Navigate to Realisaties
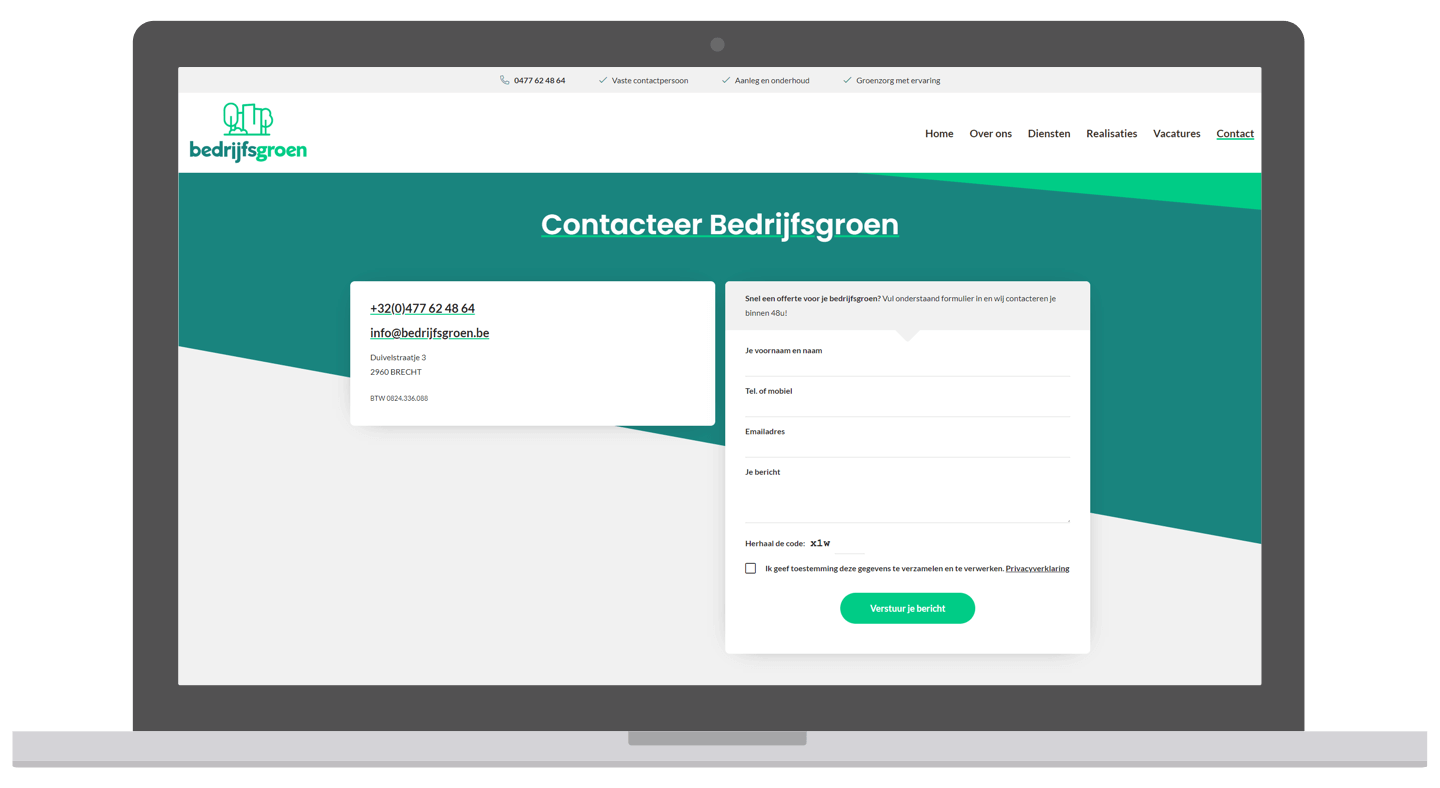The image size is (1440, 788). 1112,133
